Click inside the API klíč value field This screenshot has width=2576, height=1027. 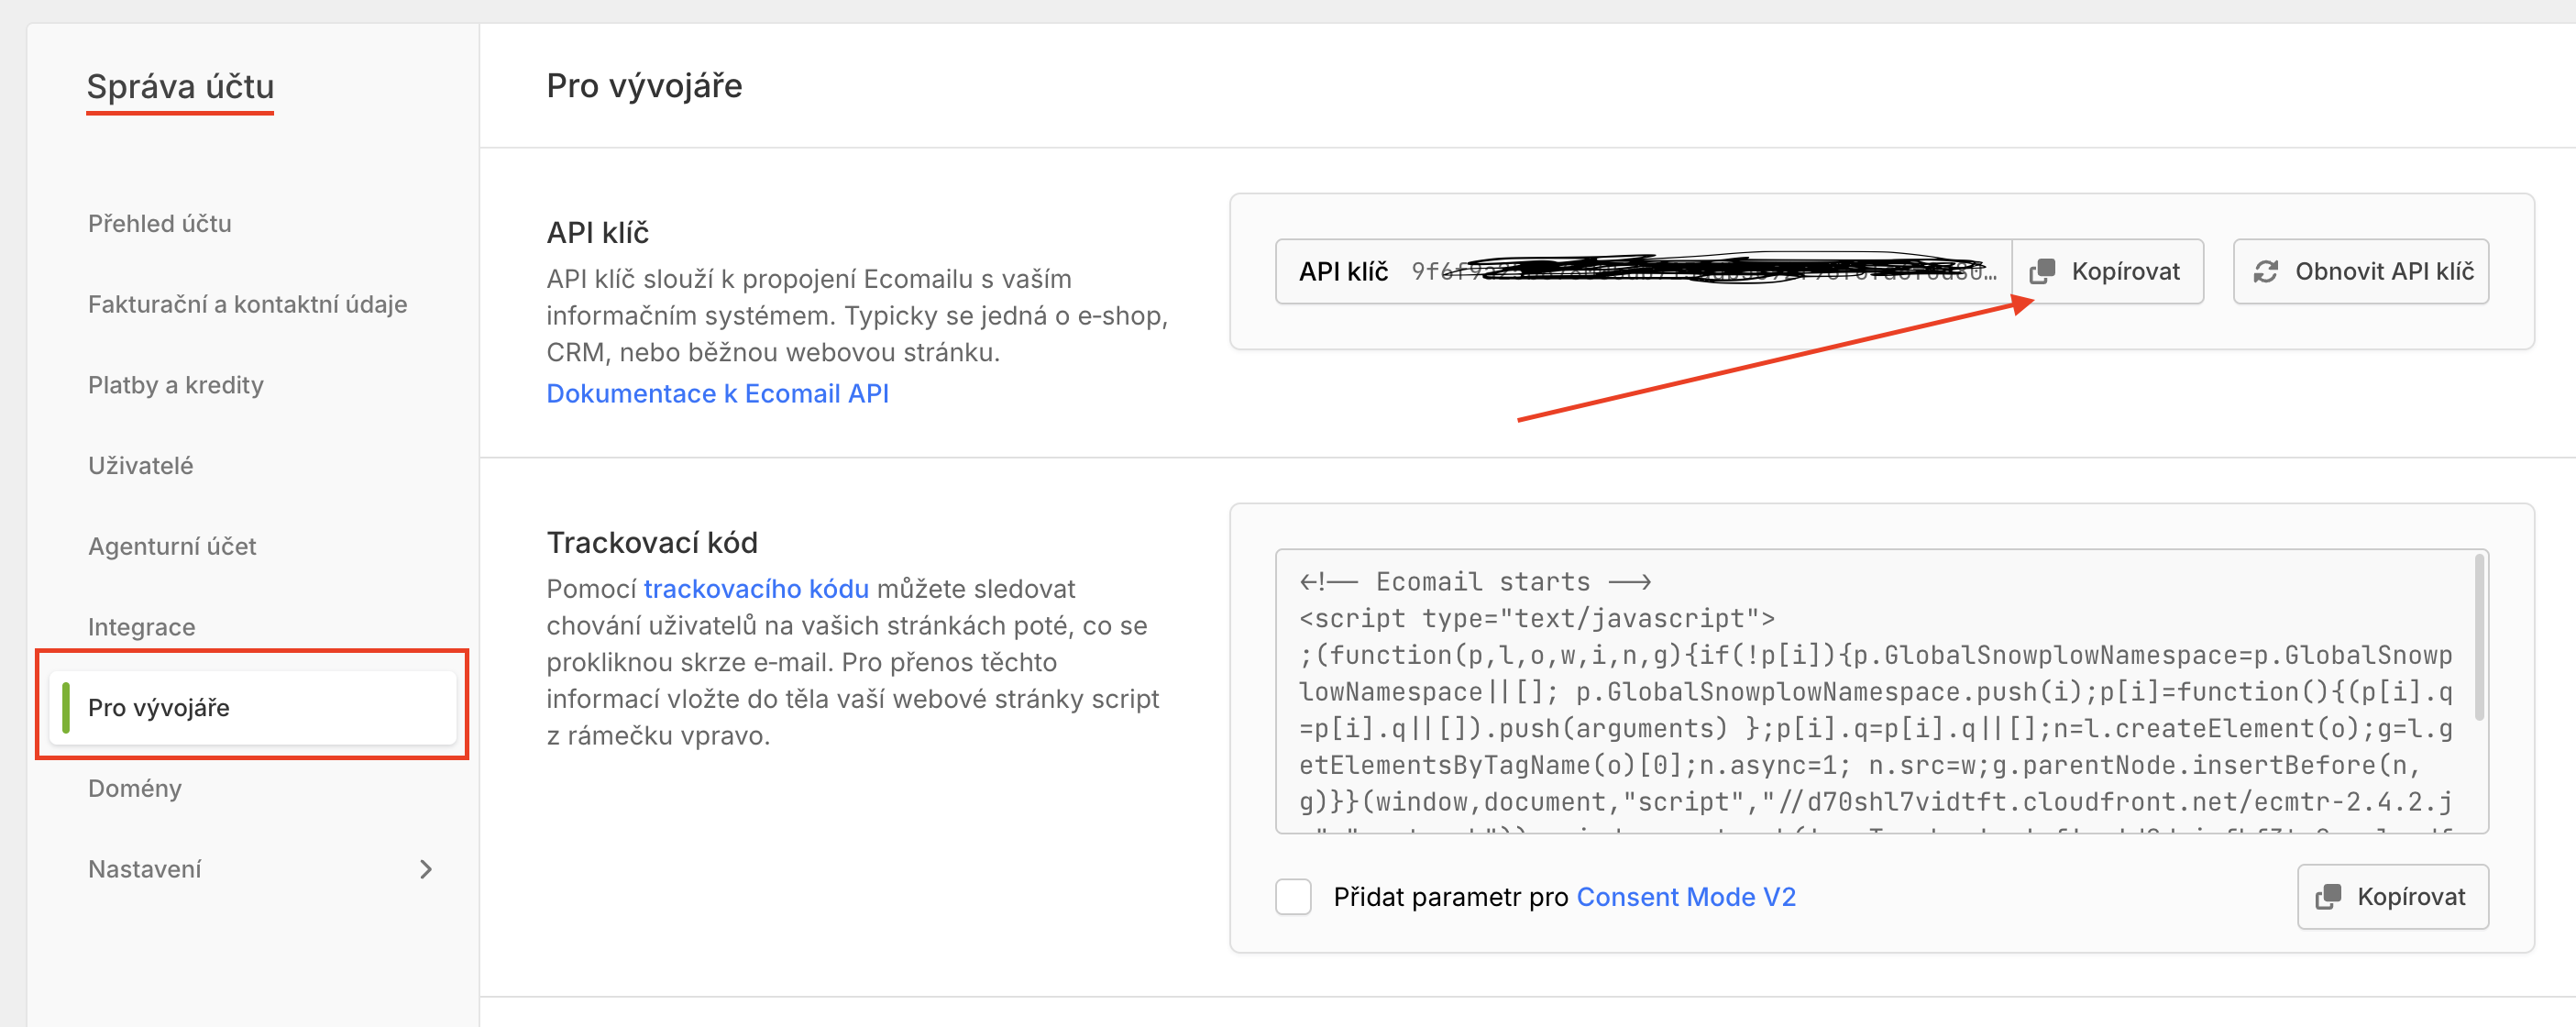[1644, 271]
